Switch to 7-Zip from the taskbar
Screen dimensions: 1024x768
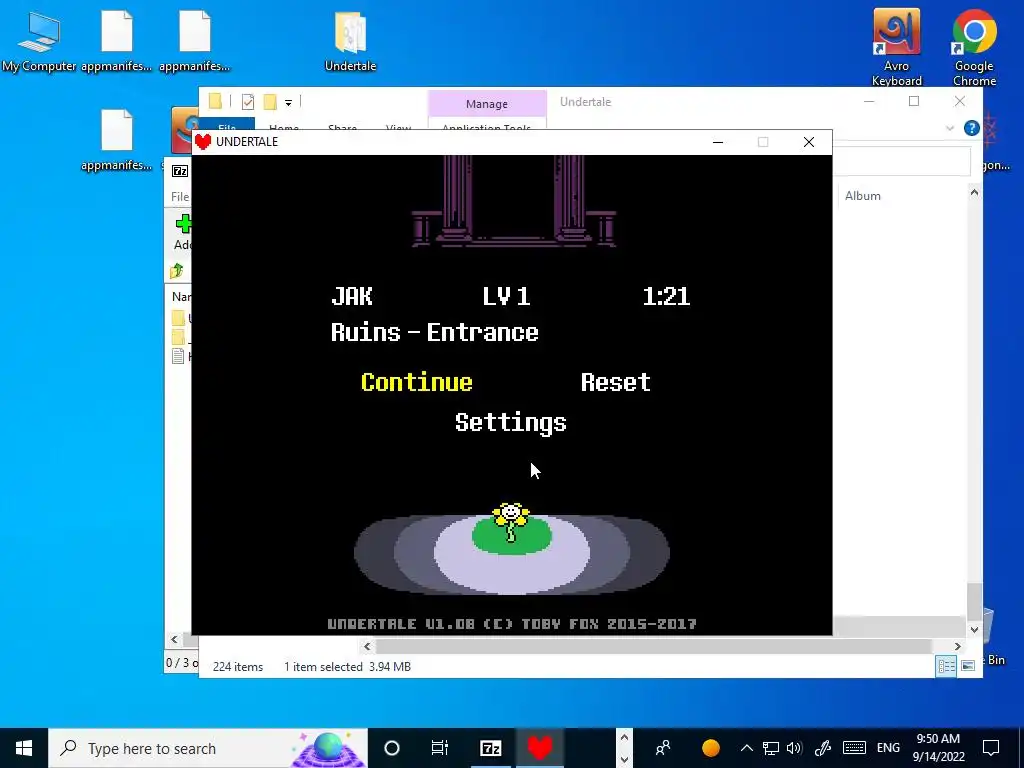coord(490,748)
